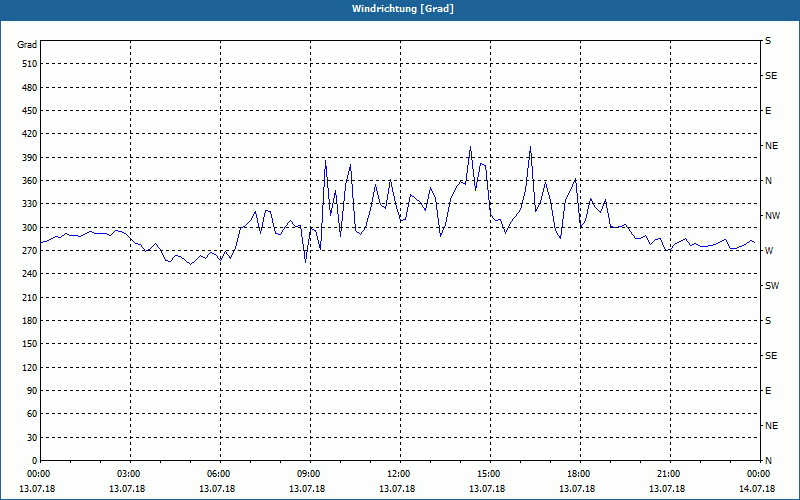The image size is (800, 500).
Task: Click the 06:00 time axis label
Action: coord(217,474)
